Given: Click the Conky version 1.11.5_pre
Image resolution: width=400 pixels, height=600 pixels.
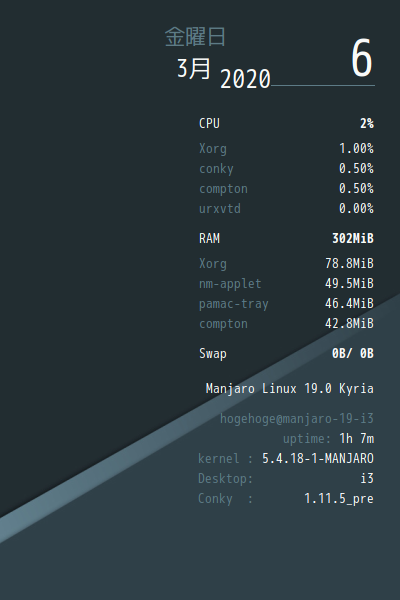Looking at the screenshot, I should [x=339, y=499].
